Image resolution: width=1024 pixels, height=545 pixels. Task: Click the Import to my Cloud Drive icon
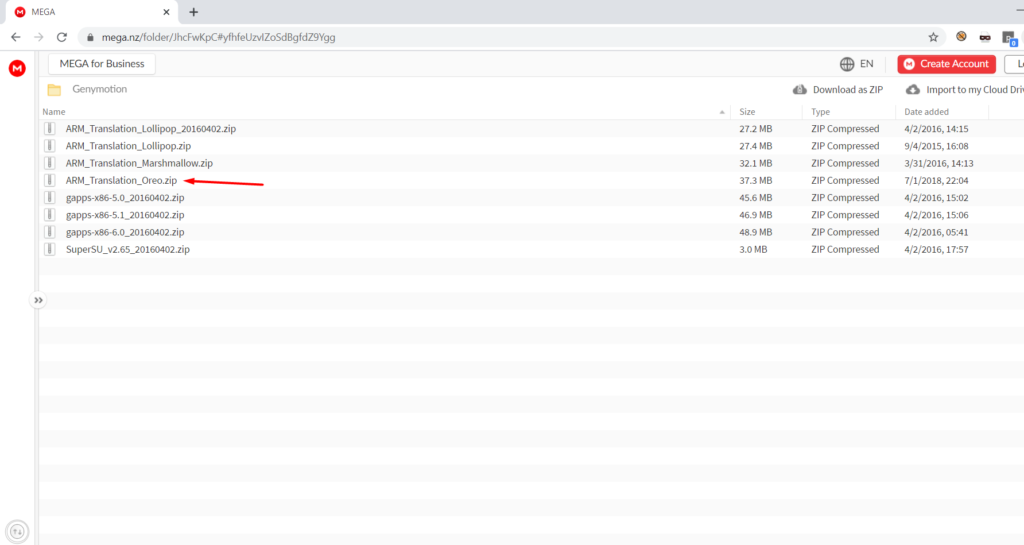(913, 89)
